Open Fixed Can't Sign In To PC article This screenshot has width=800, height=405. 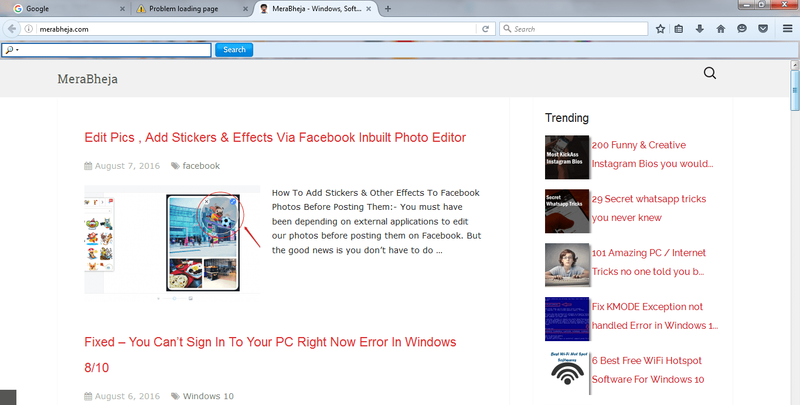tap(270, 355)
